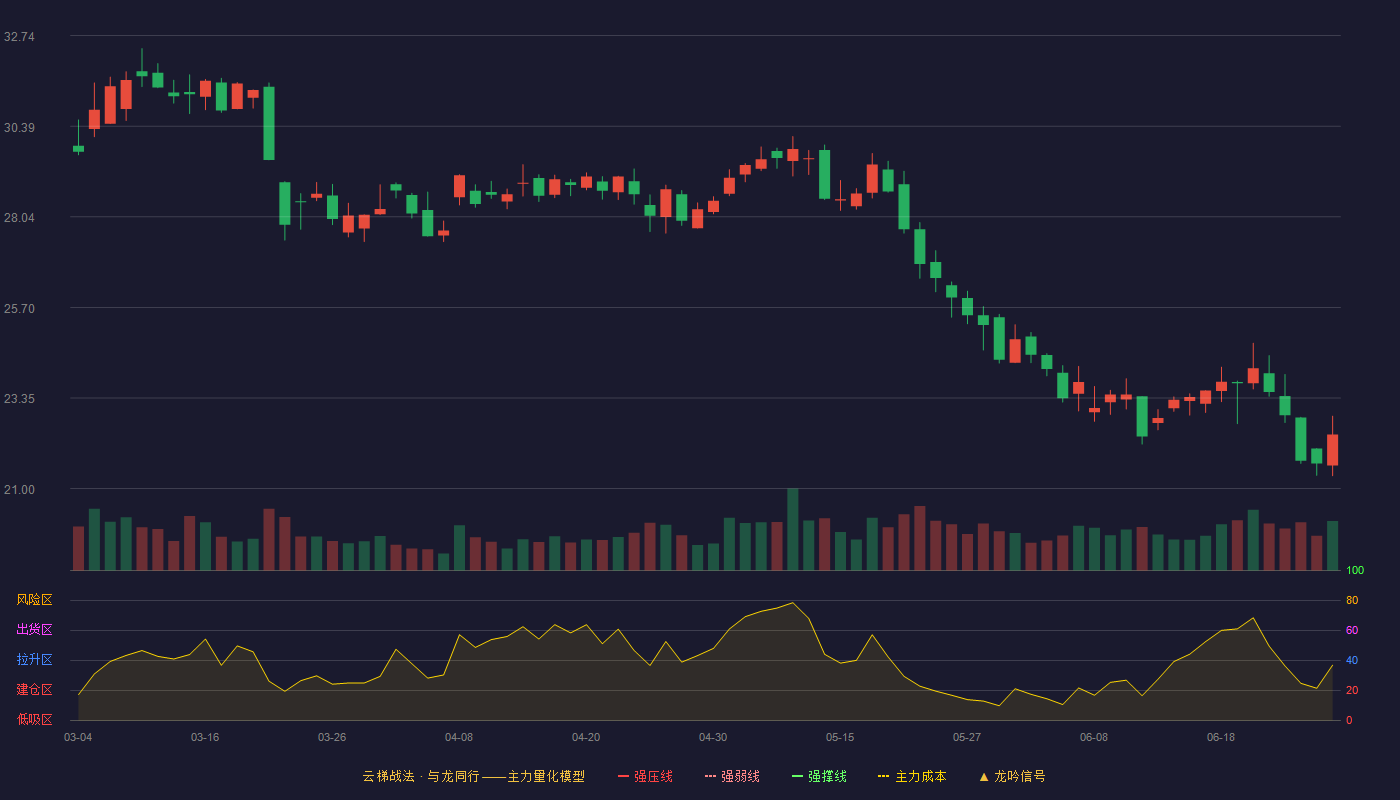Click the 32.74 price axis label
This screenshot has height=800, width=1400.
click(x=19, y=36)
